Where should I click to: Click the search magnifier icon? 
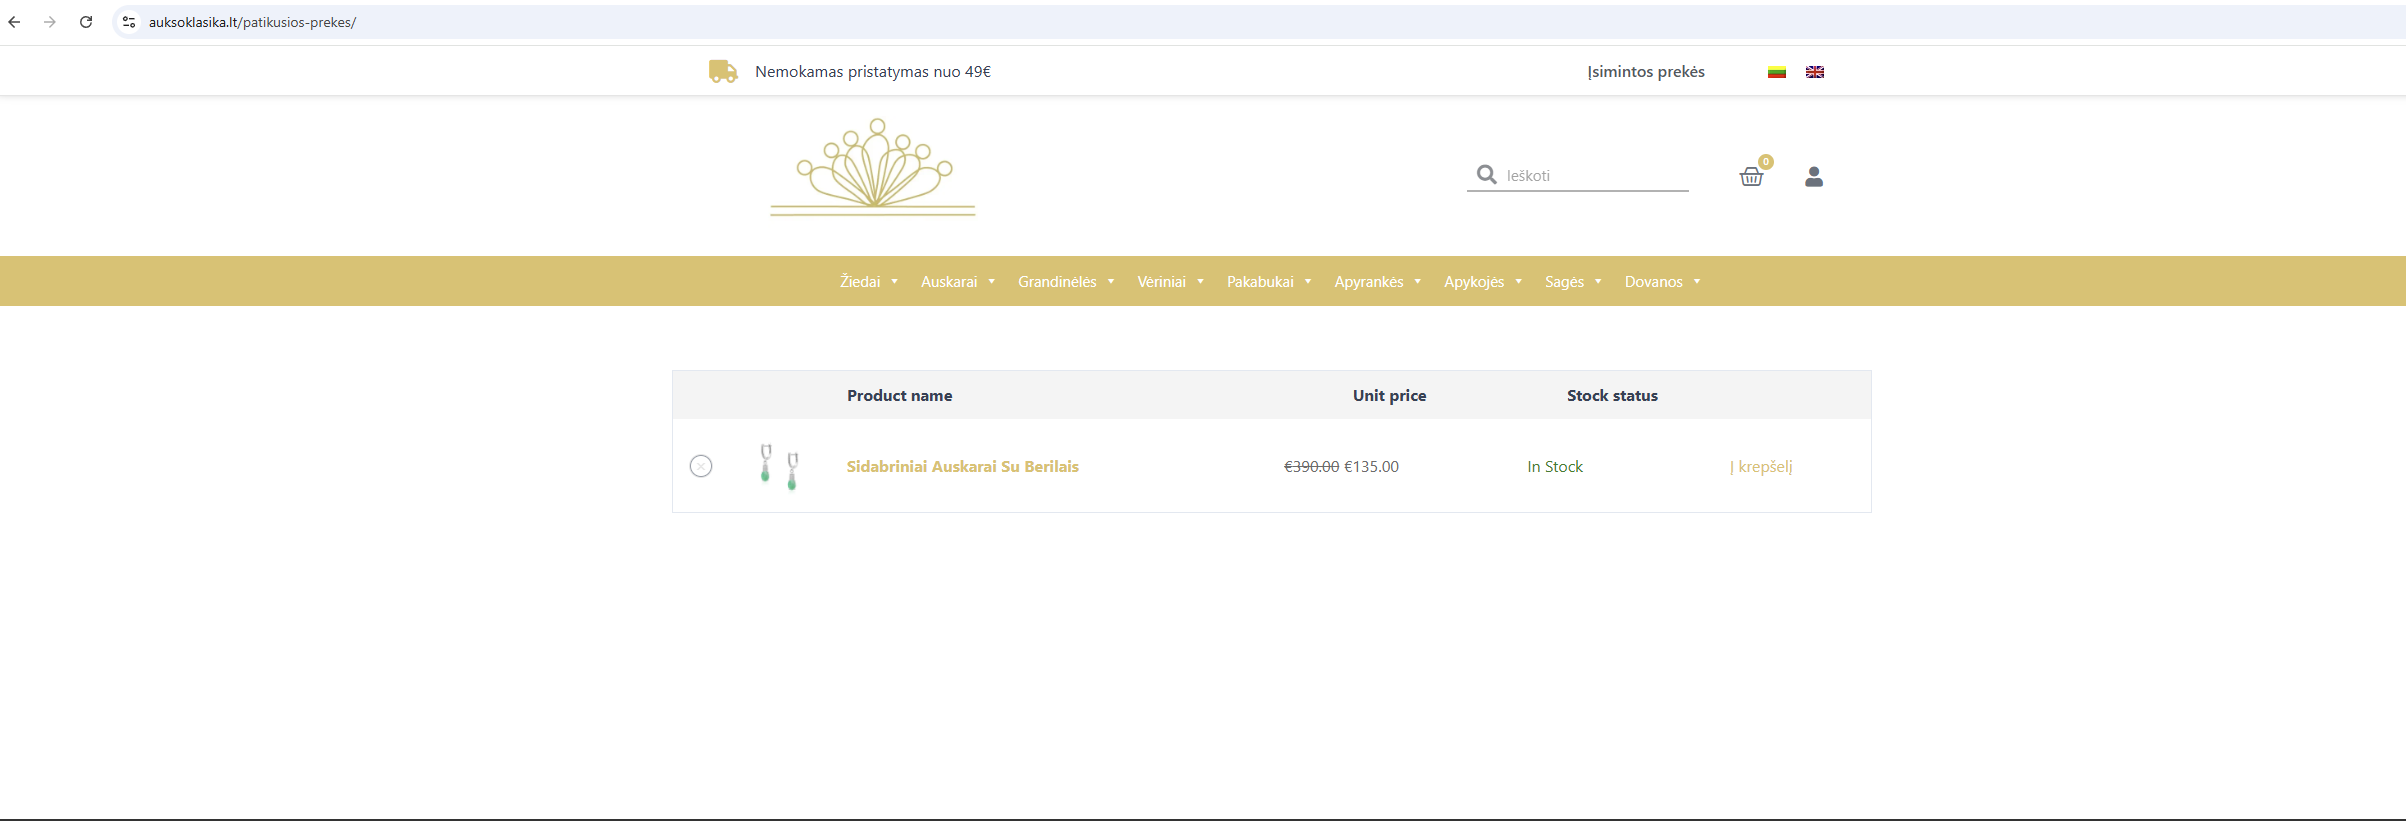1486,175
